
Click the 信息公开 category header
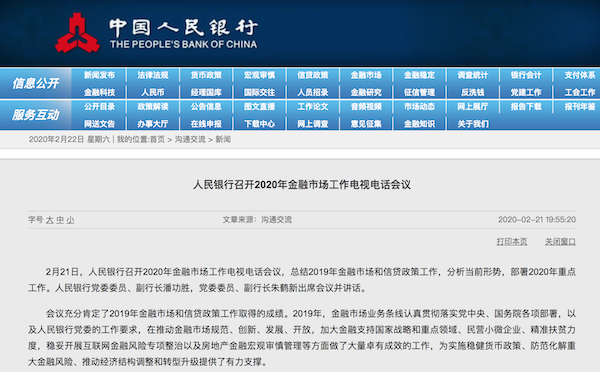[x=36, y=83]
